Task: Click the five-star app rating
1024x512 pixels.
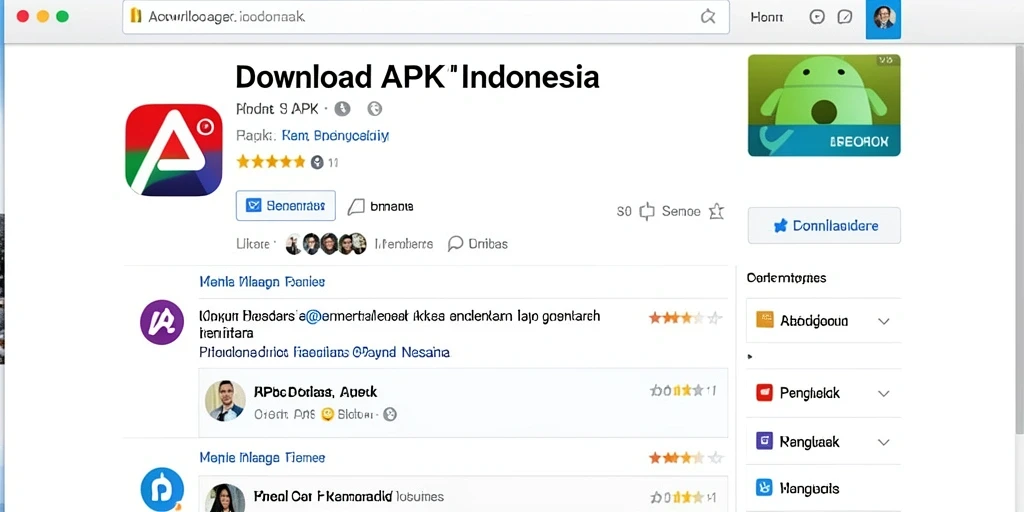Action: pos(271,161)
